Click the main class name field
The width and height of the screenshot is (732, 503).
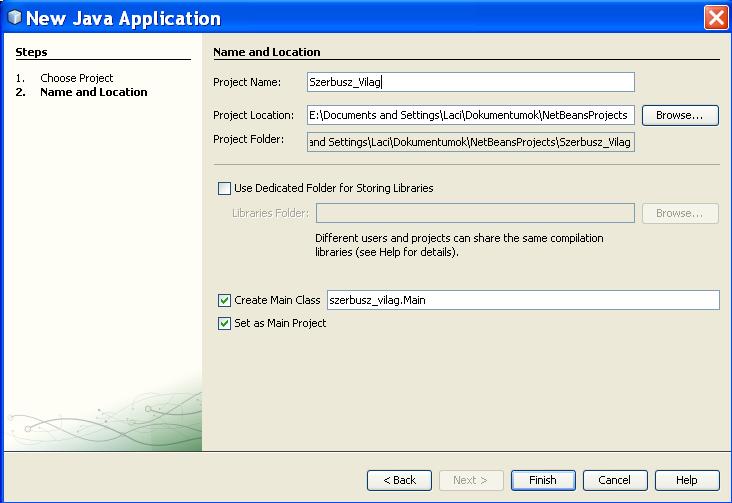click(x=522, y=300)
